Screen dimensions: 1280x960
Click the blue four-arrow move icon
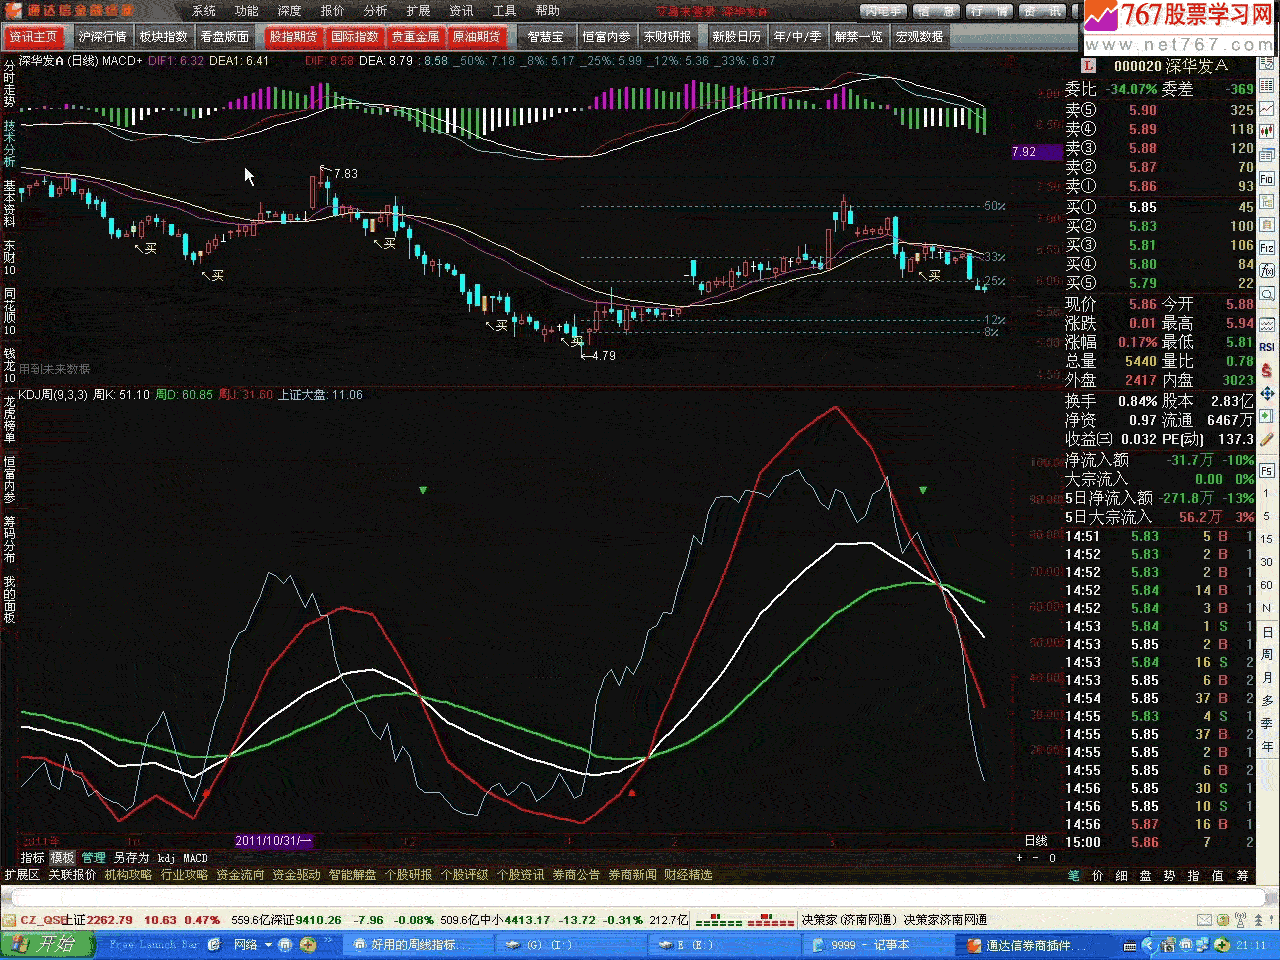[1267, 393]
